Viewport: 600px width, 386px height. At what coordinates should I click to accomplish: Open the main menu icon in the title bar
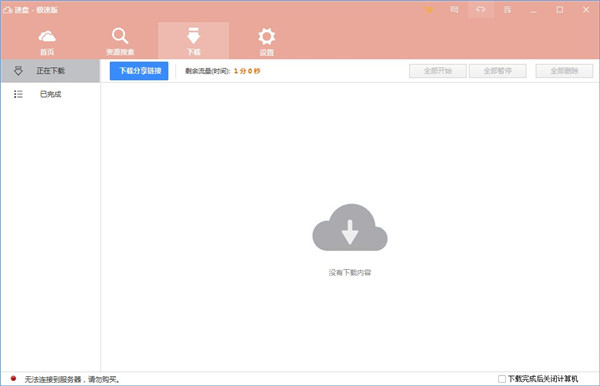coord(507,10)
